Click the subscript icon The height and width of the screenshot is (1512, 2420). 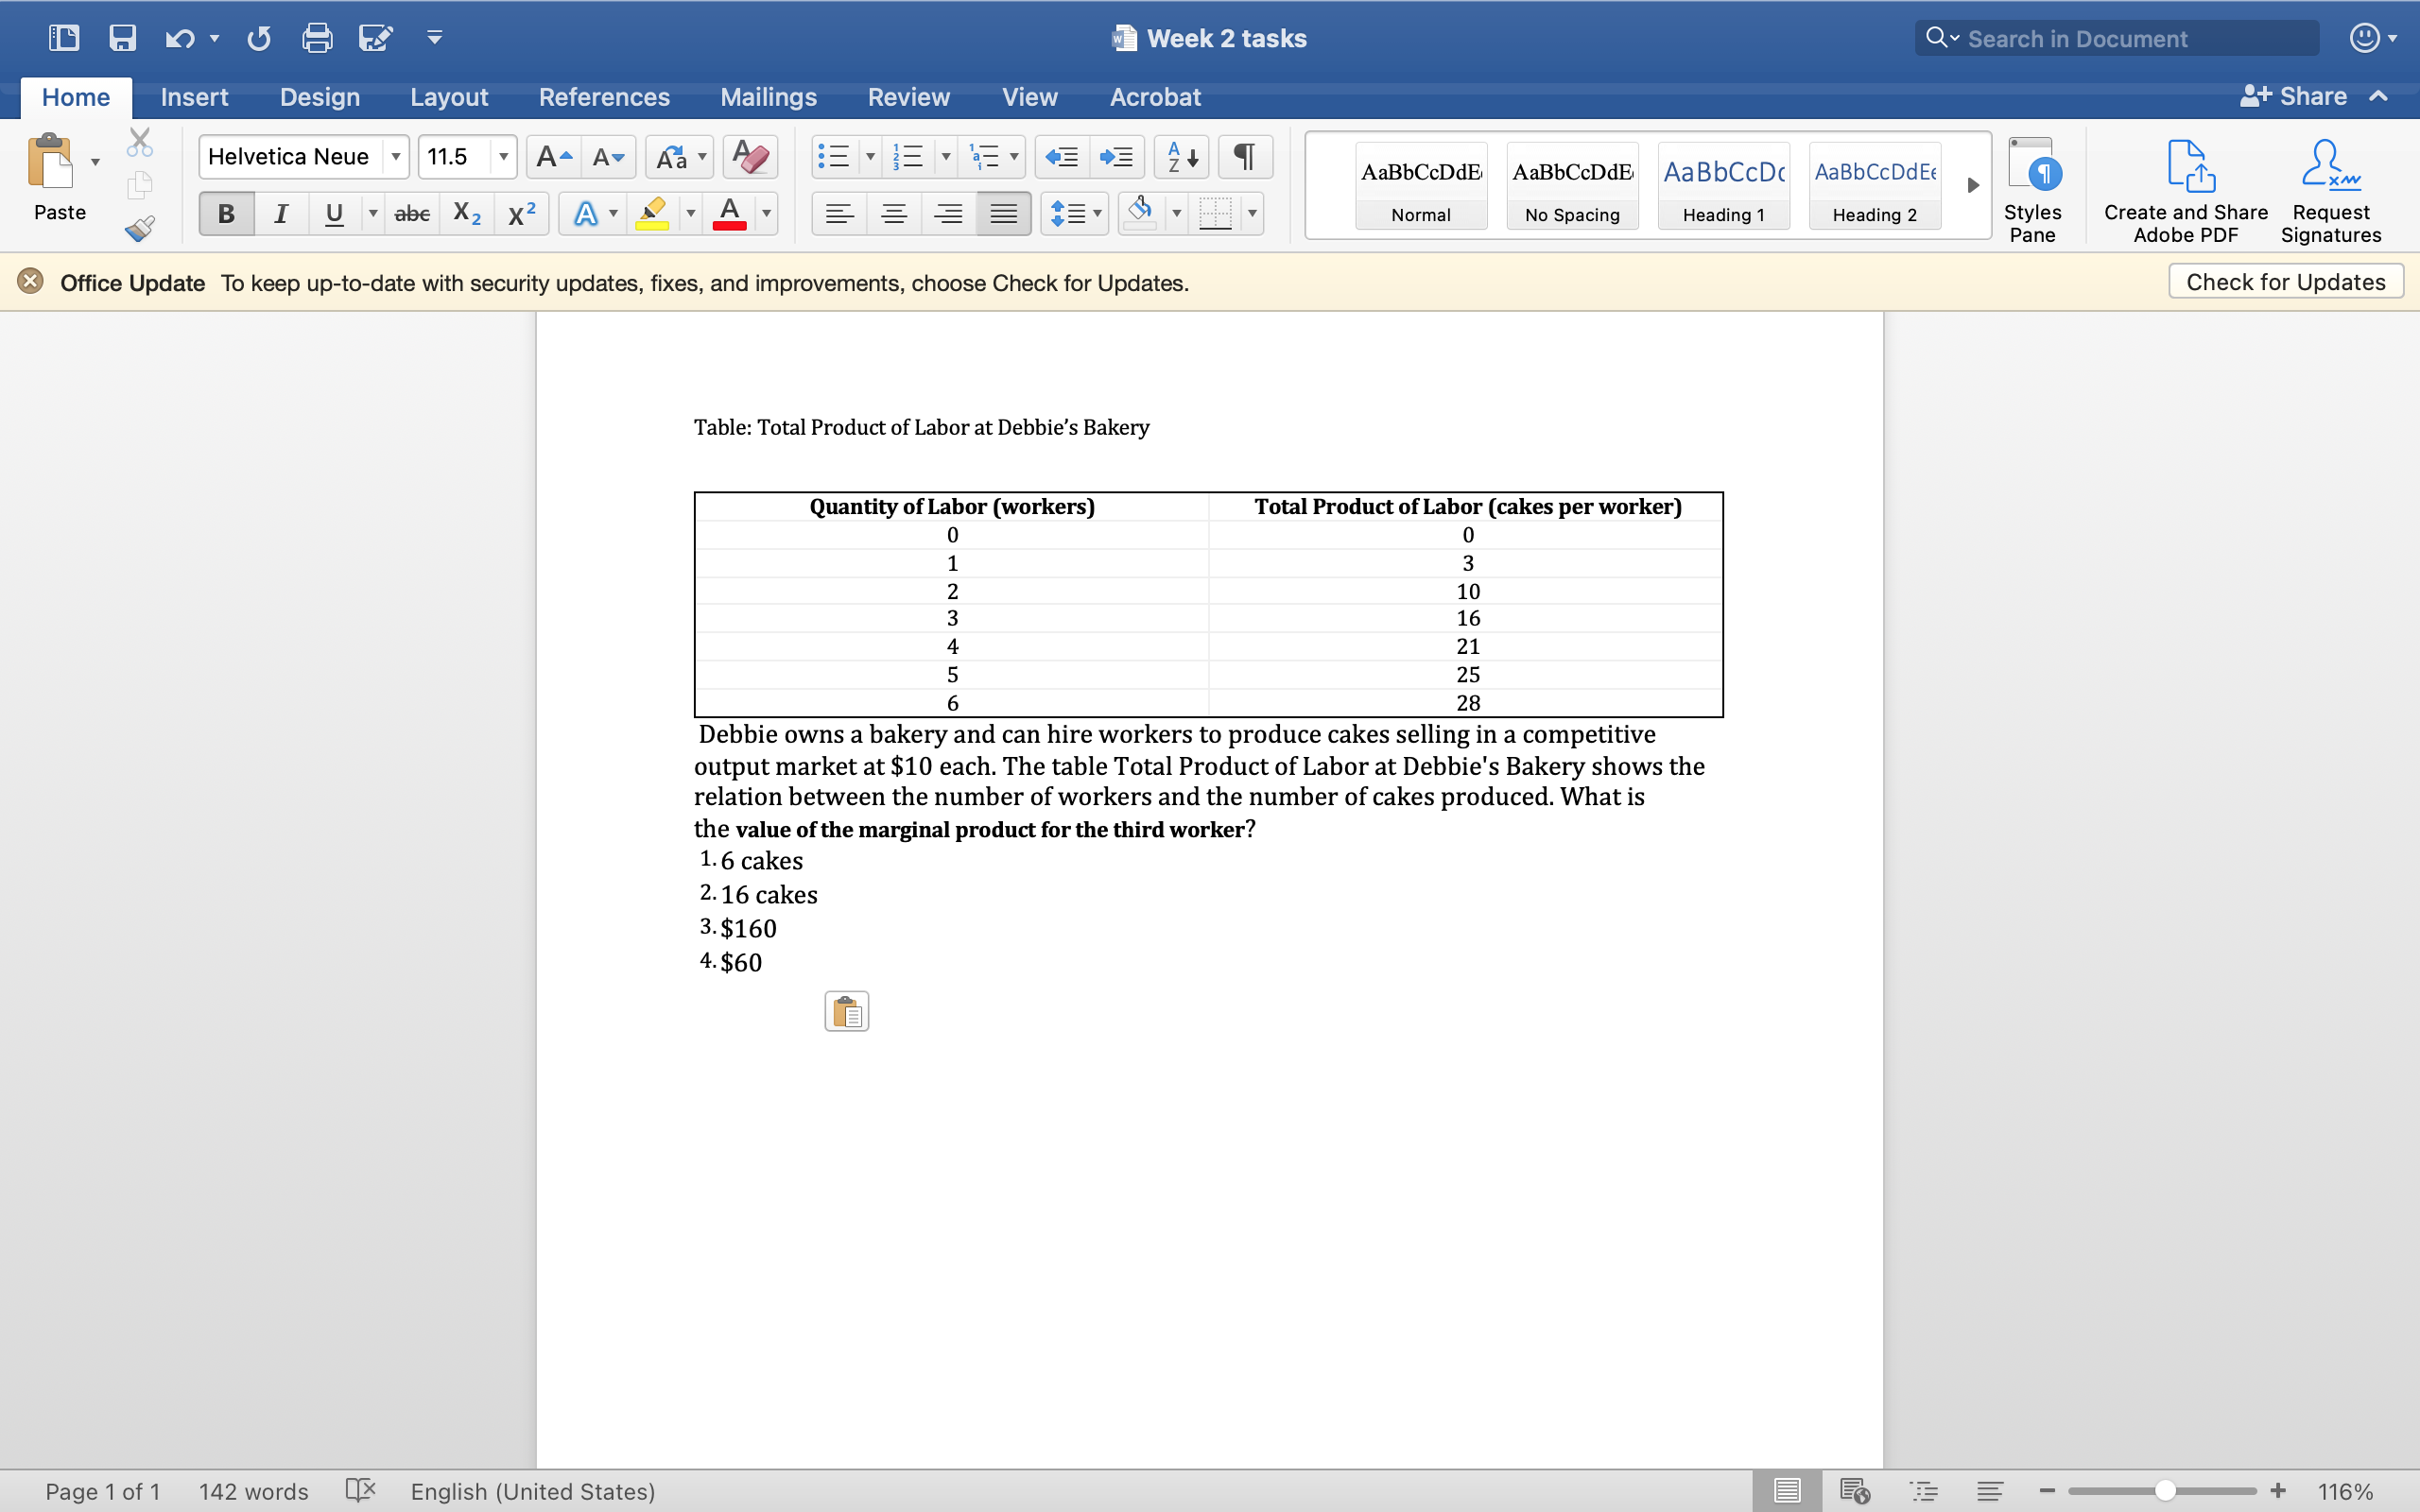466,212
